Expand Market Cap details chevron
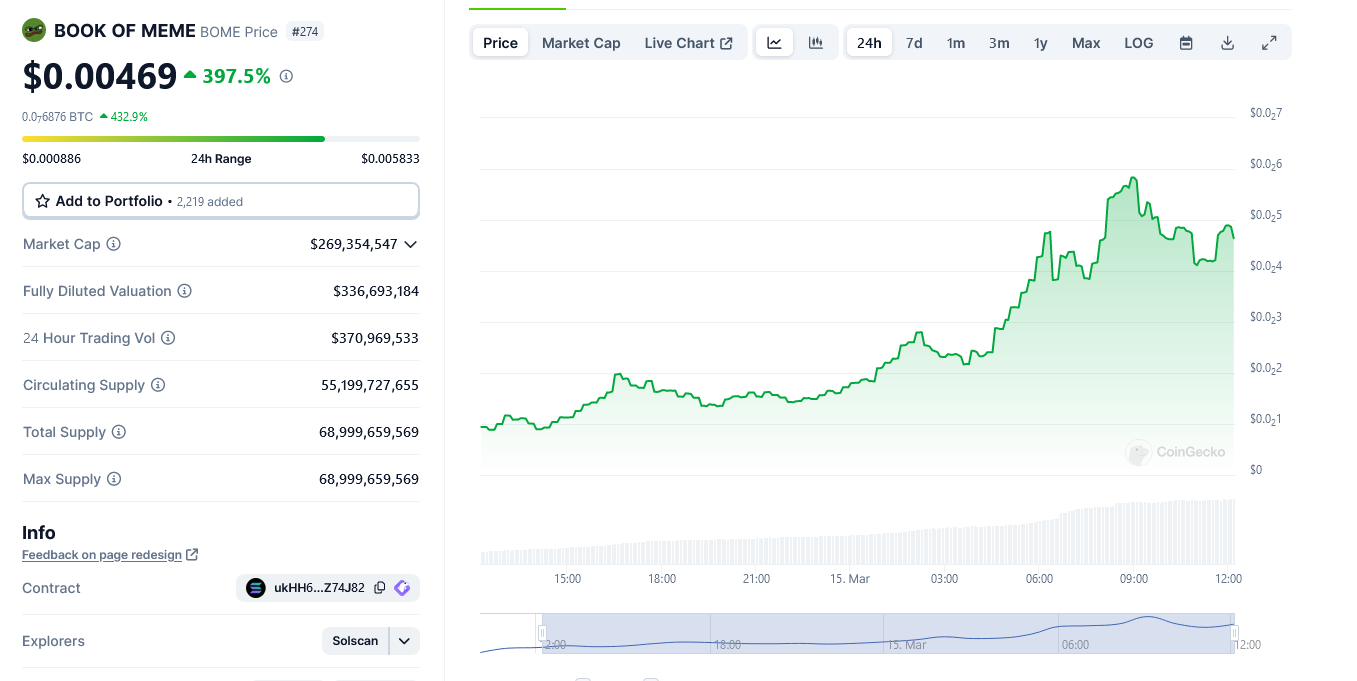1357x681 pixels. click(x=410, y=244)
